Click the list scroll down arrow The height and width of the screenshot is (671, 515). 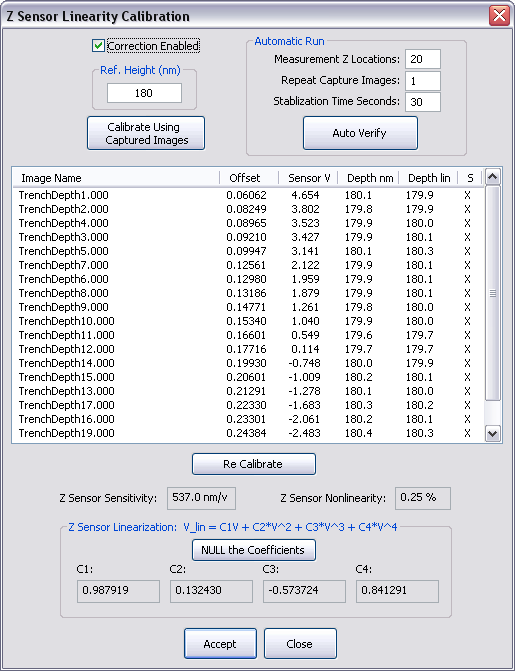pyautogui.click(x=493, y=434)
